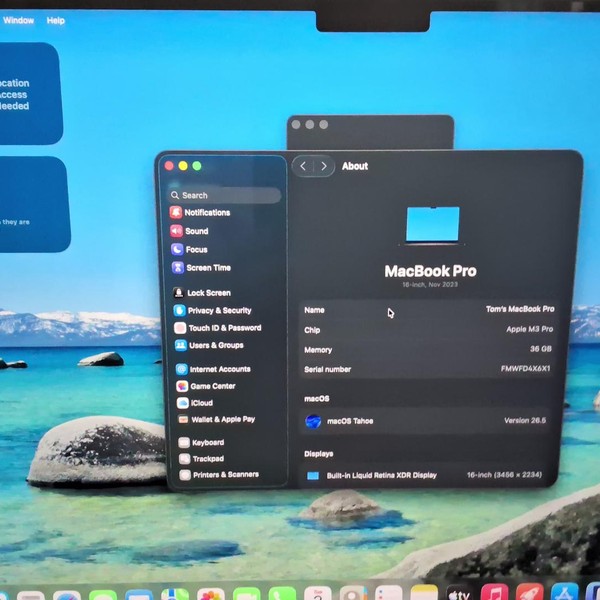Image resolution: width=600 pixels, height=600 pixels.
Task: Click the serial number "FMWFD4X6X1"
Action: point(525,368)
